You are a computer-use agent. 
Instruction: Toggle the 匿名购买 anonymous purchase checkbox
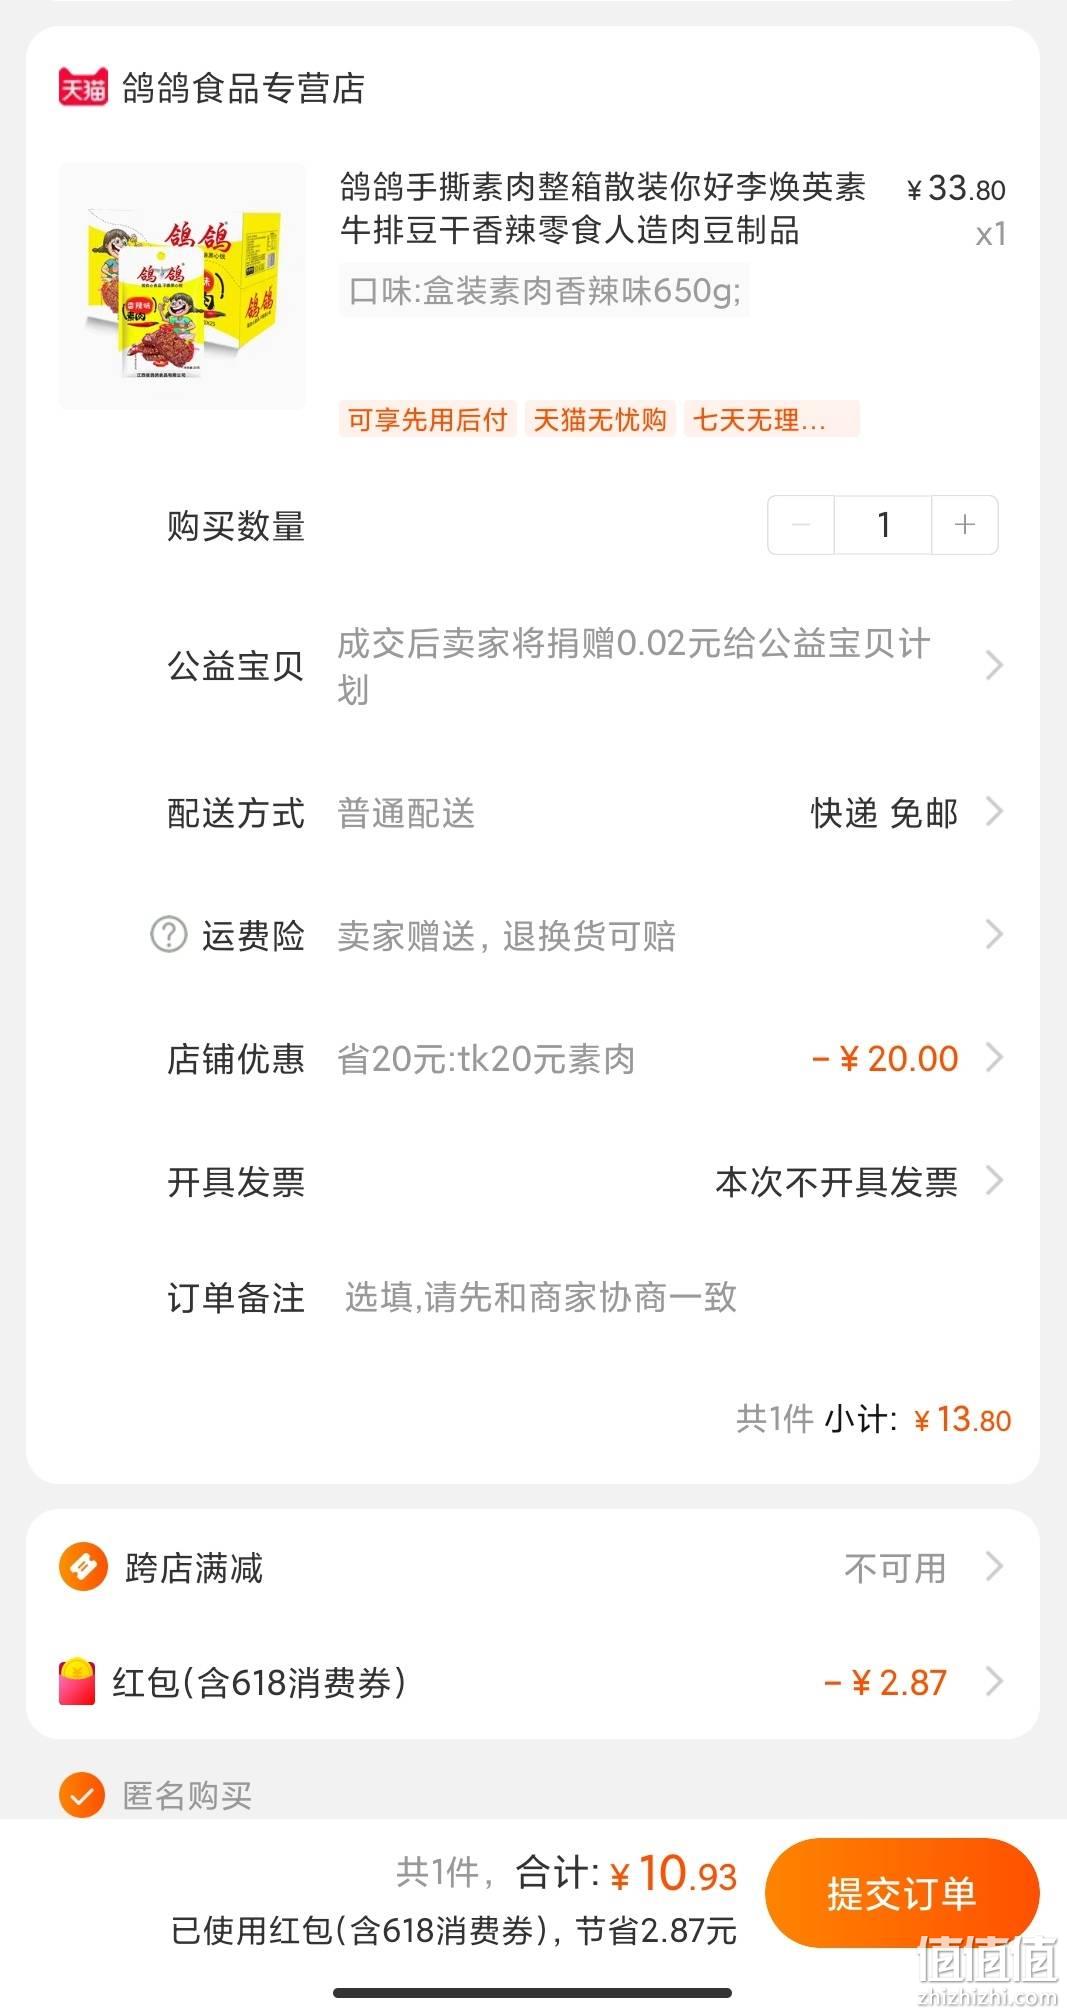[82, 1795]
